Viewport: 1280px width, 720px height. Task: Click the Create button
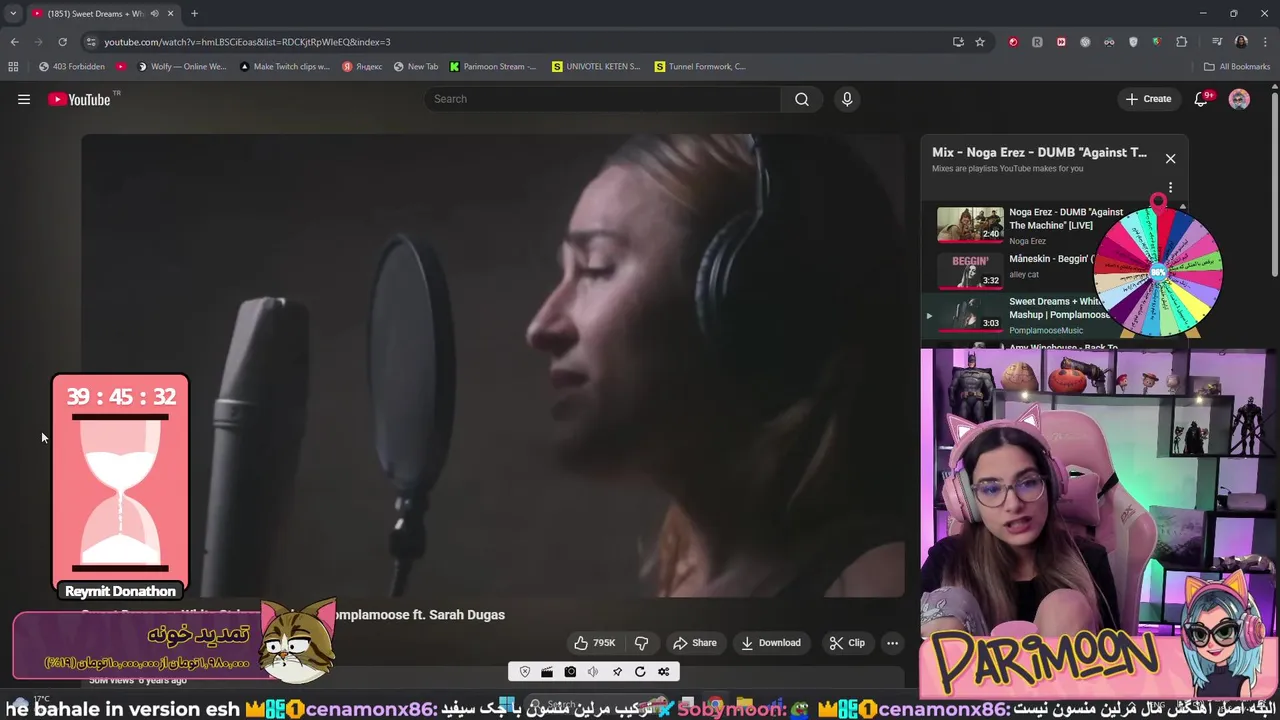click(x=1148, y=99)
